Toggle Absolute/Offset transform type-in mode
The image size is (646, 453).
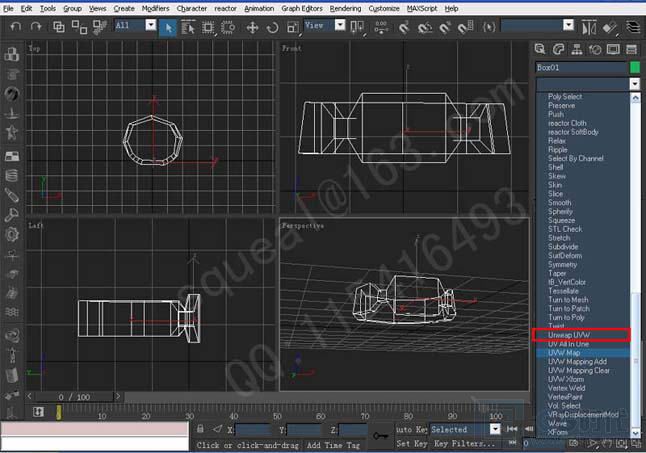pyautogui.click(x=218, y=430)
